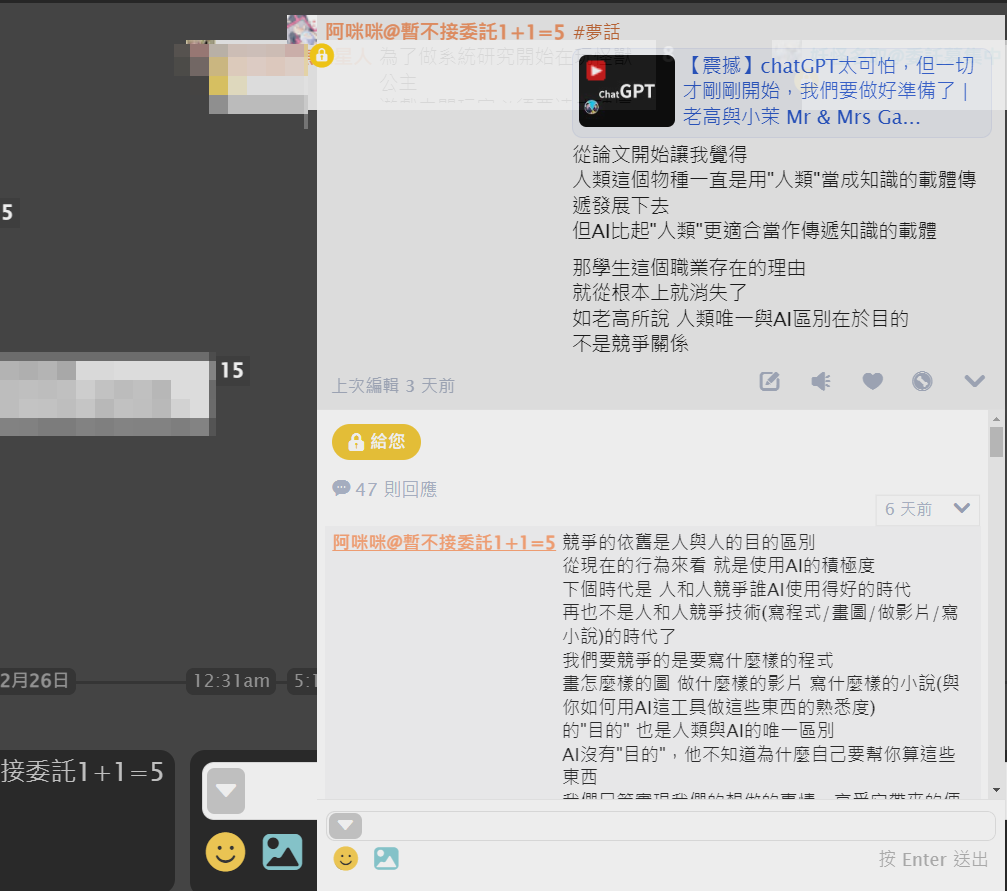
Task: Open the background composer's qualifier dropdown arrow
Action: click(225, 790)
